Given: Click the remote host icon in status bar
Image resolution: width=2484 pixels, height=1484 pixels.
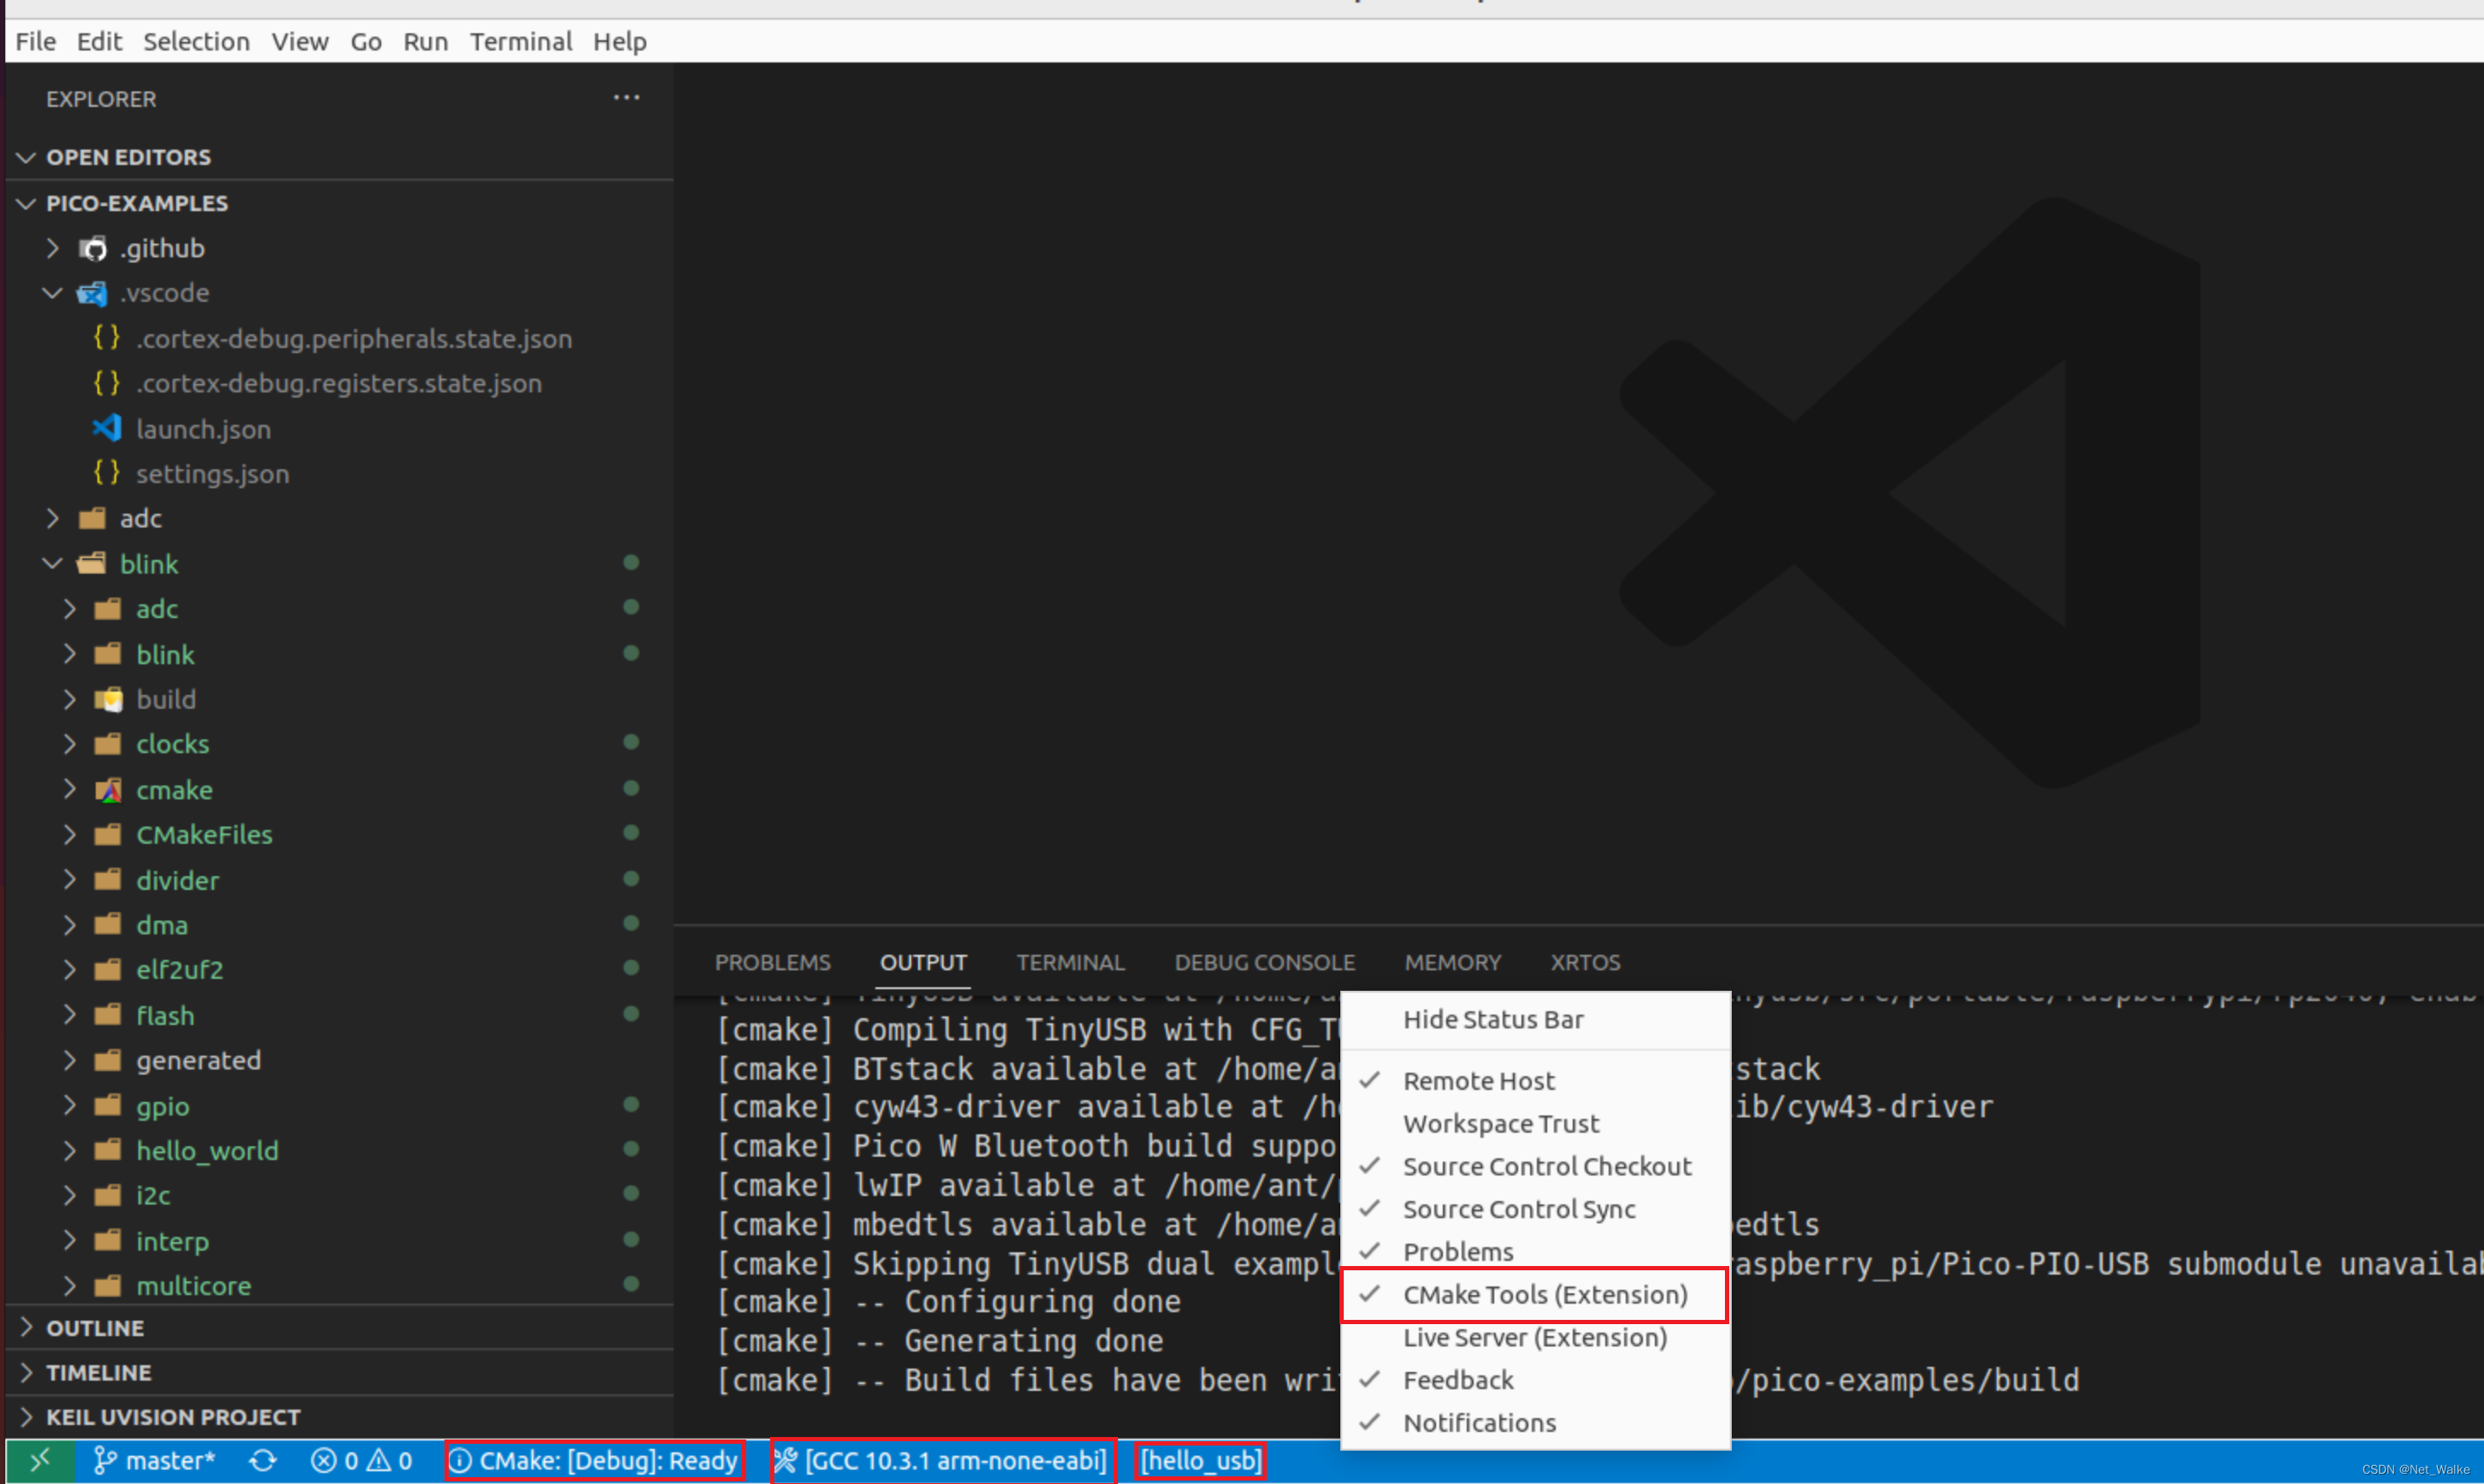Looking at the screenshot, I should click(40, 1461).
